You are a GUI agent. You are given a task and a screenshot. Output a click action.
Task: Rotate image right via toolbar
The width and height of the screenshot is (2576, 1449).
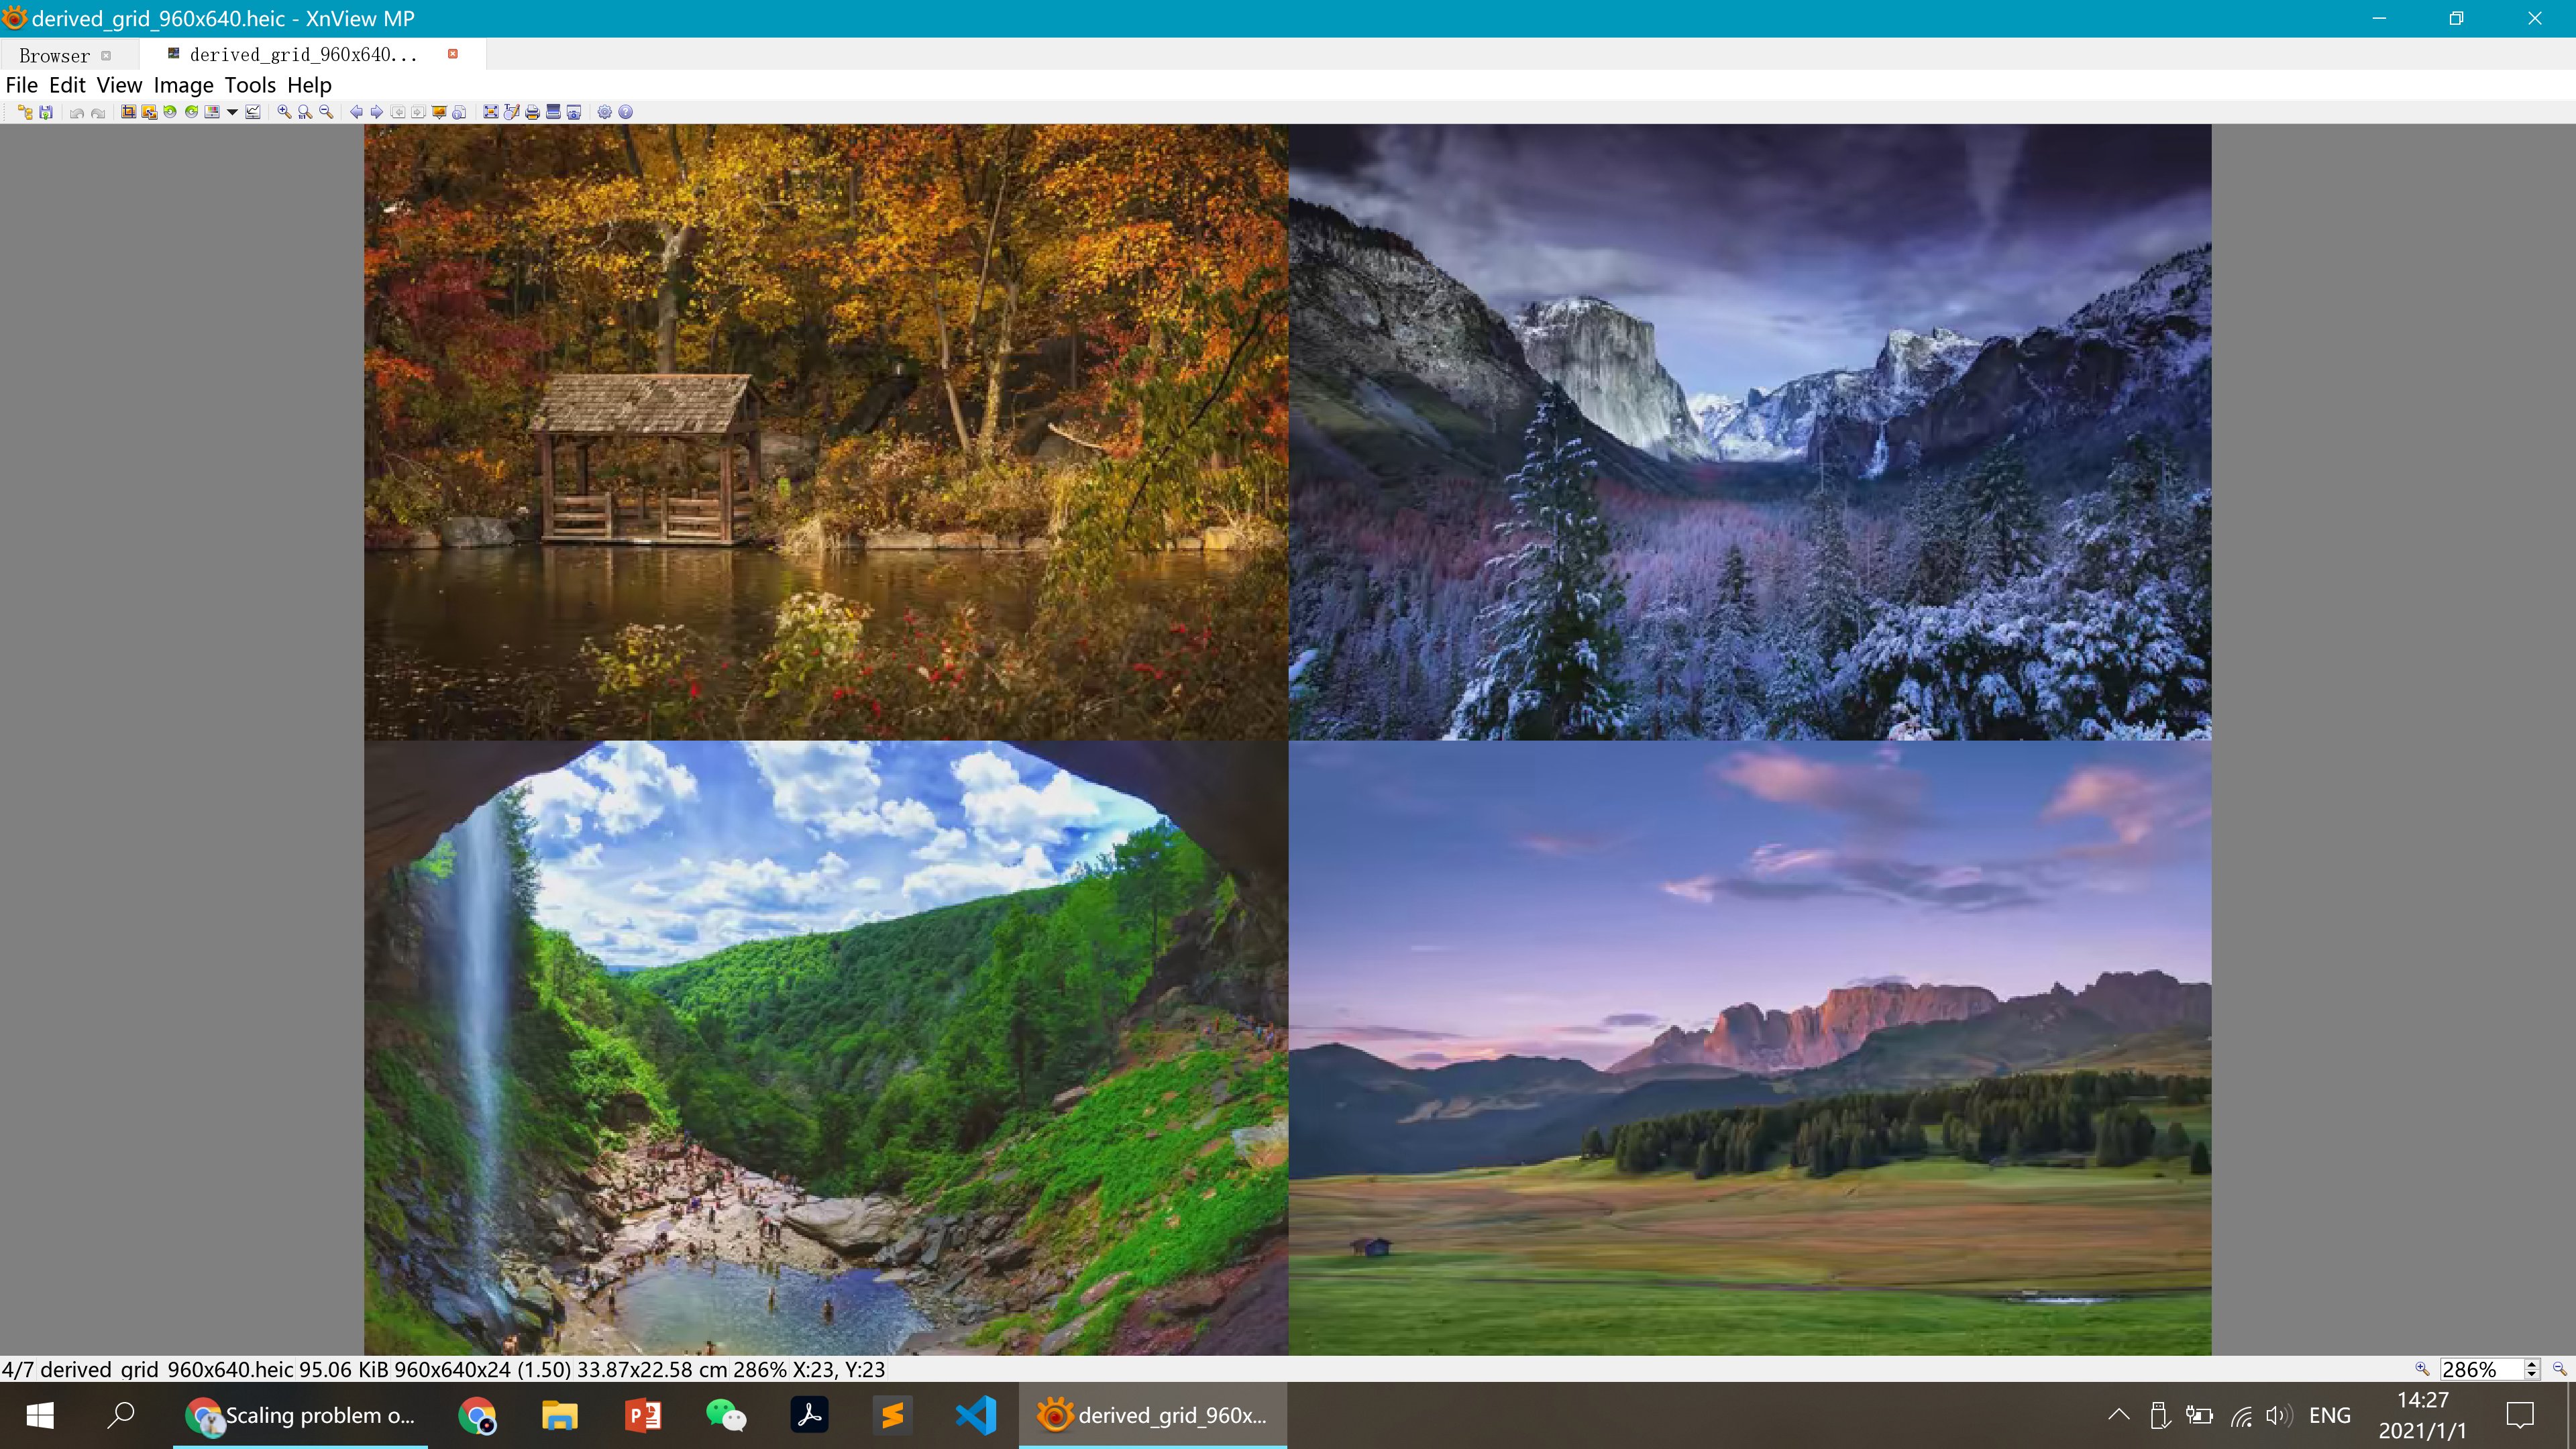pyautogui.click(x=191, y=112)
